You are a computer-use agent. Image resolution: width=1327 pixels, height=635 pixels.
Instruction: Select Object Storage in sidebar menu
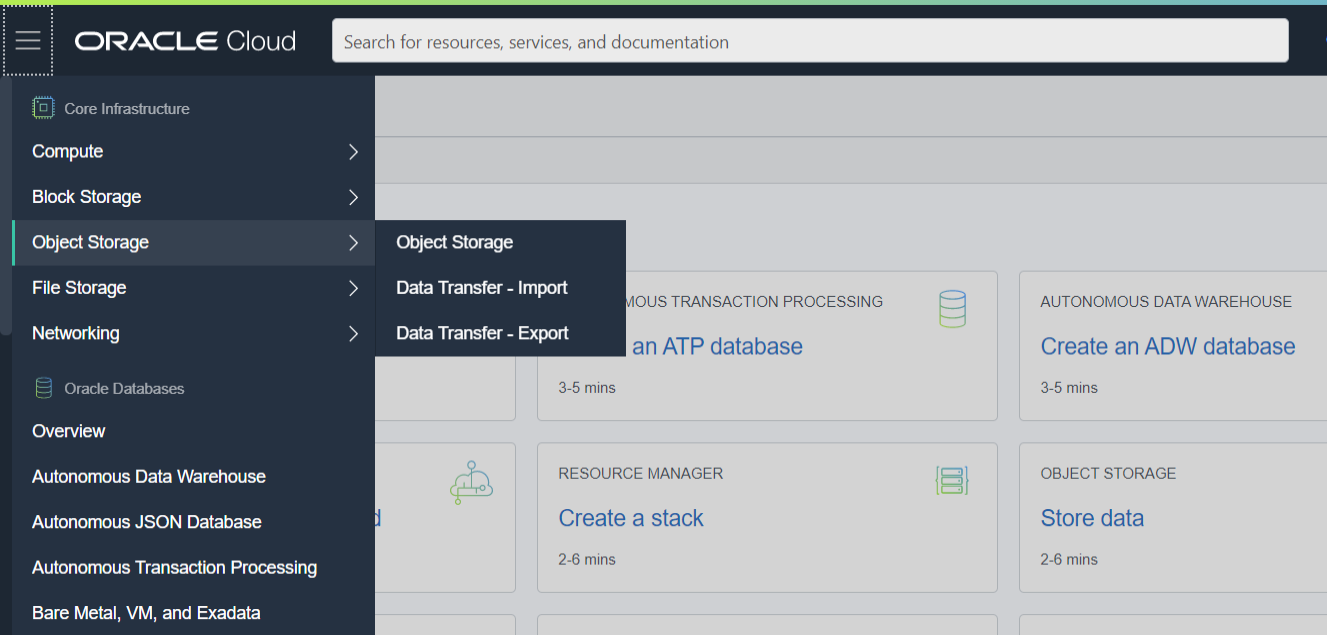tap(193, 242)
